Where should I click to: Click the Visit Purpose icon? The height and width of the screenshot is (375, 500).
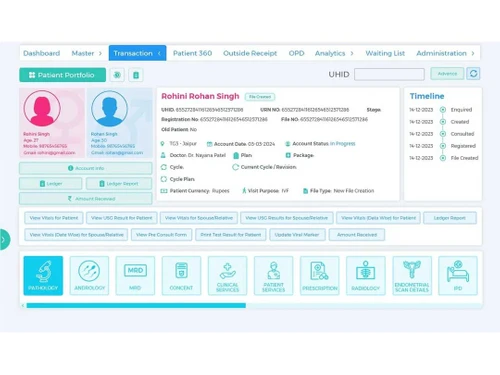click(x=244, y=191)
